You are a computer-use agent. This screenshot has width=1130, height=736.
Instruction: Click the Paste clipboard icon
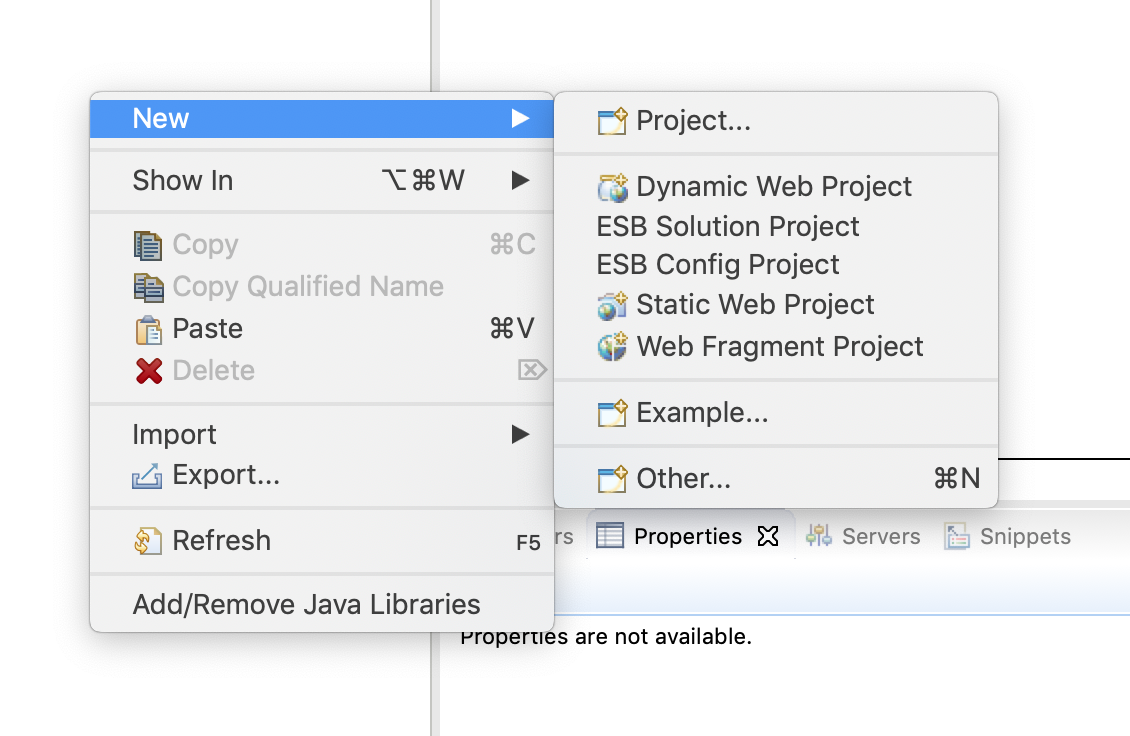[x=149, y=328]
